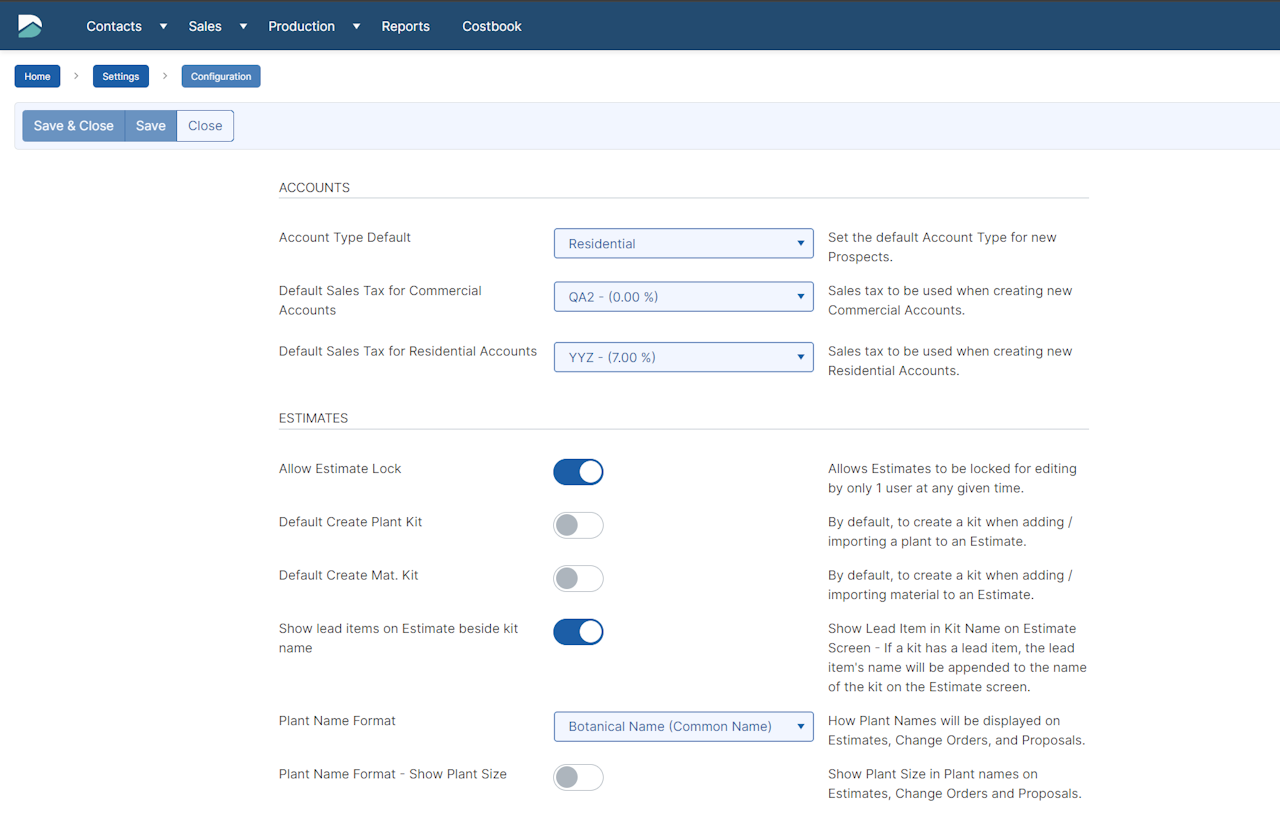Navigate to Settings breadcrumb
Image resolution: width=1280 pixels, height=821 pixels.
(121, 77)
